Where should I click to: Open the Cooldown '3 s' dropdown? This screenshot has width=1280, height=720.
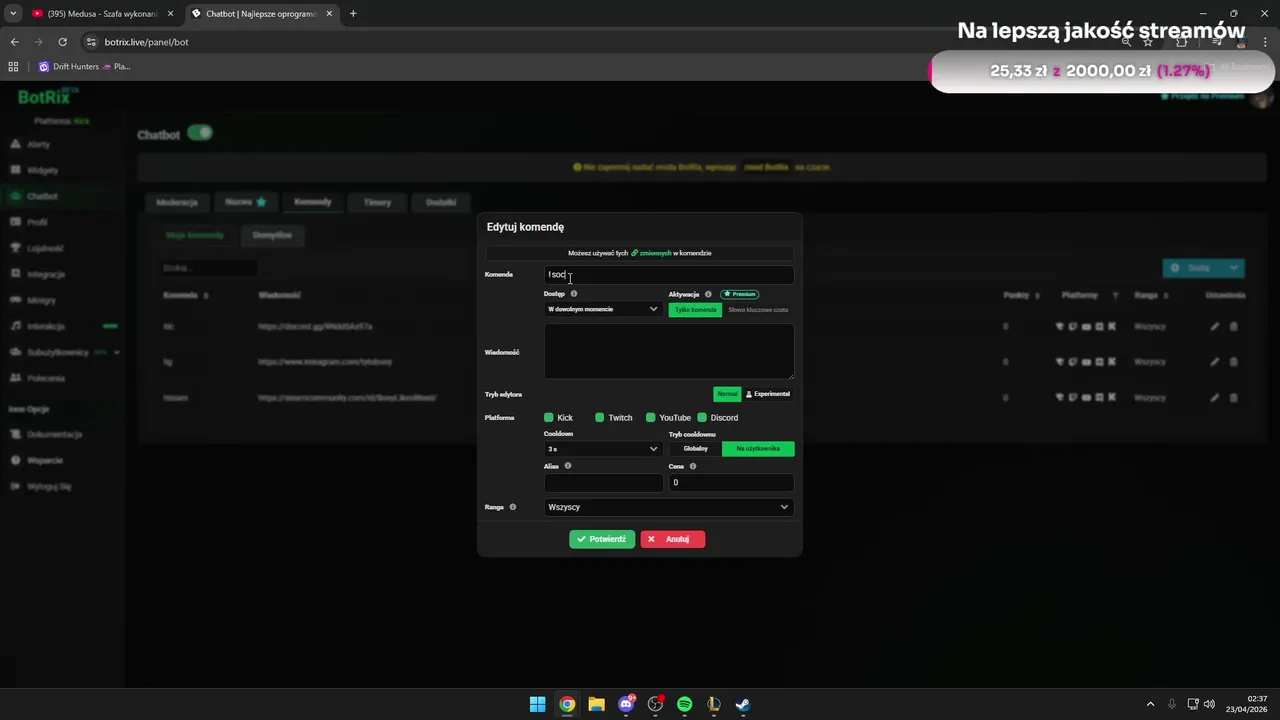click(x=603, y=449)
